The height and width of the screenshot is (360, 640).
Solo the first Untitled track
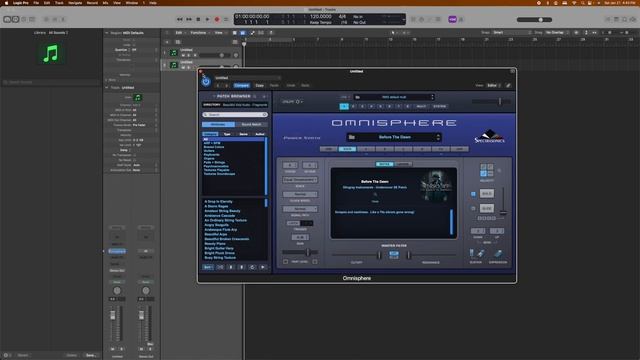[189, 55]
